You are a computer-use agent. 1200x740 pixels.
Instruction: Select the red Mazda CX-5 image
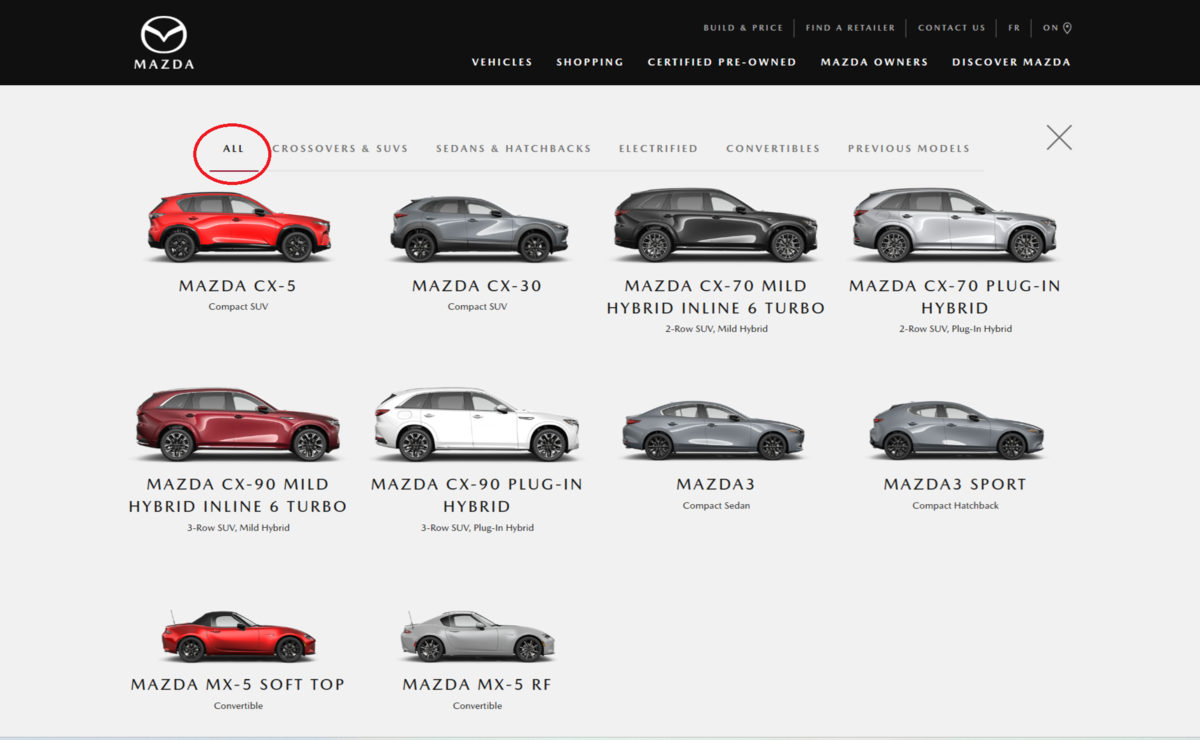[x=239, y=227]
